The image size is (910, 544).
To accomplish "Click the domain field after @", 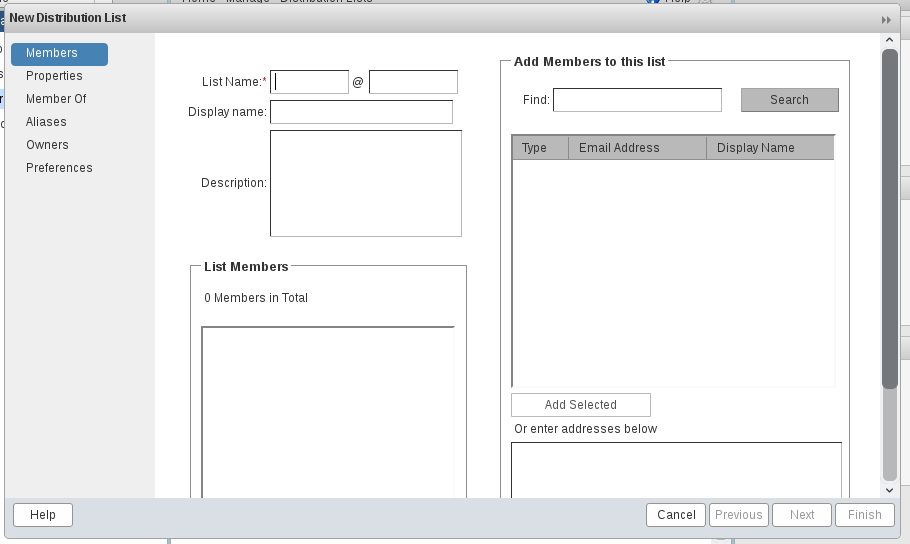I will [x=413, y=82].
